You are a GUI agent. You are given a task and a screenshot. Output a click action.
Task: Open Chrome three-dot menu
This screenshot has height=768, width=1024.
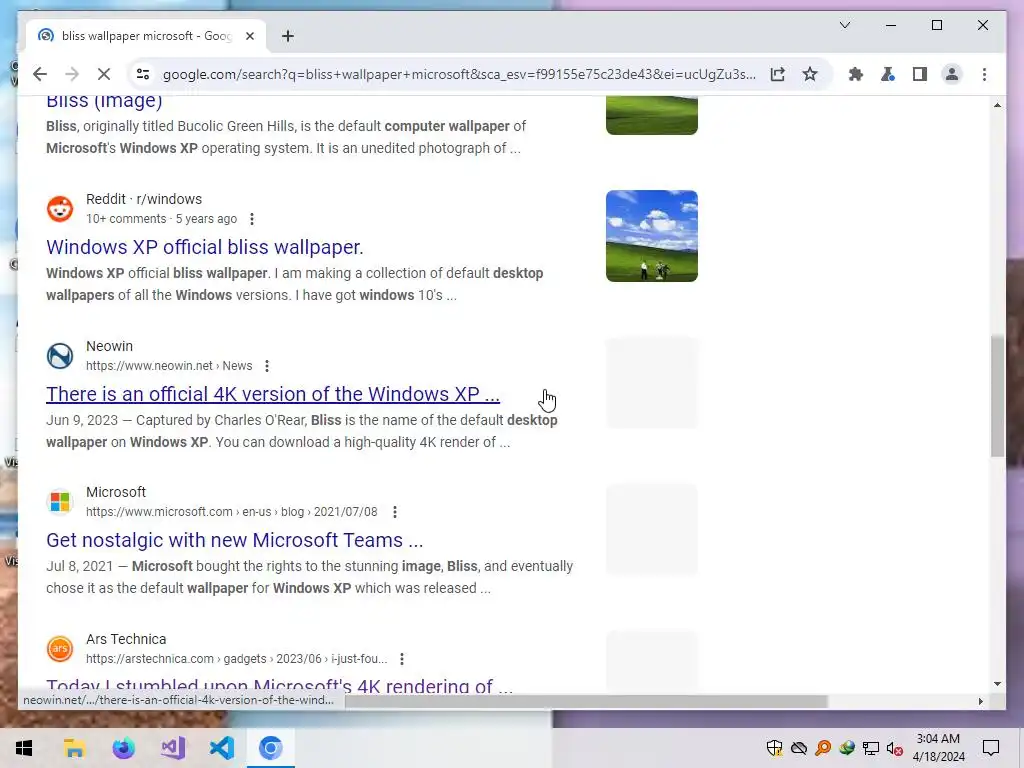(984, 74)
